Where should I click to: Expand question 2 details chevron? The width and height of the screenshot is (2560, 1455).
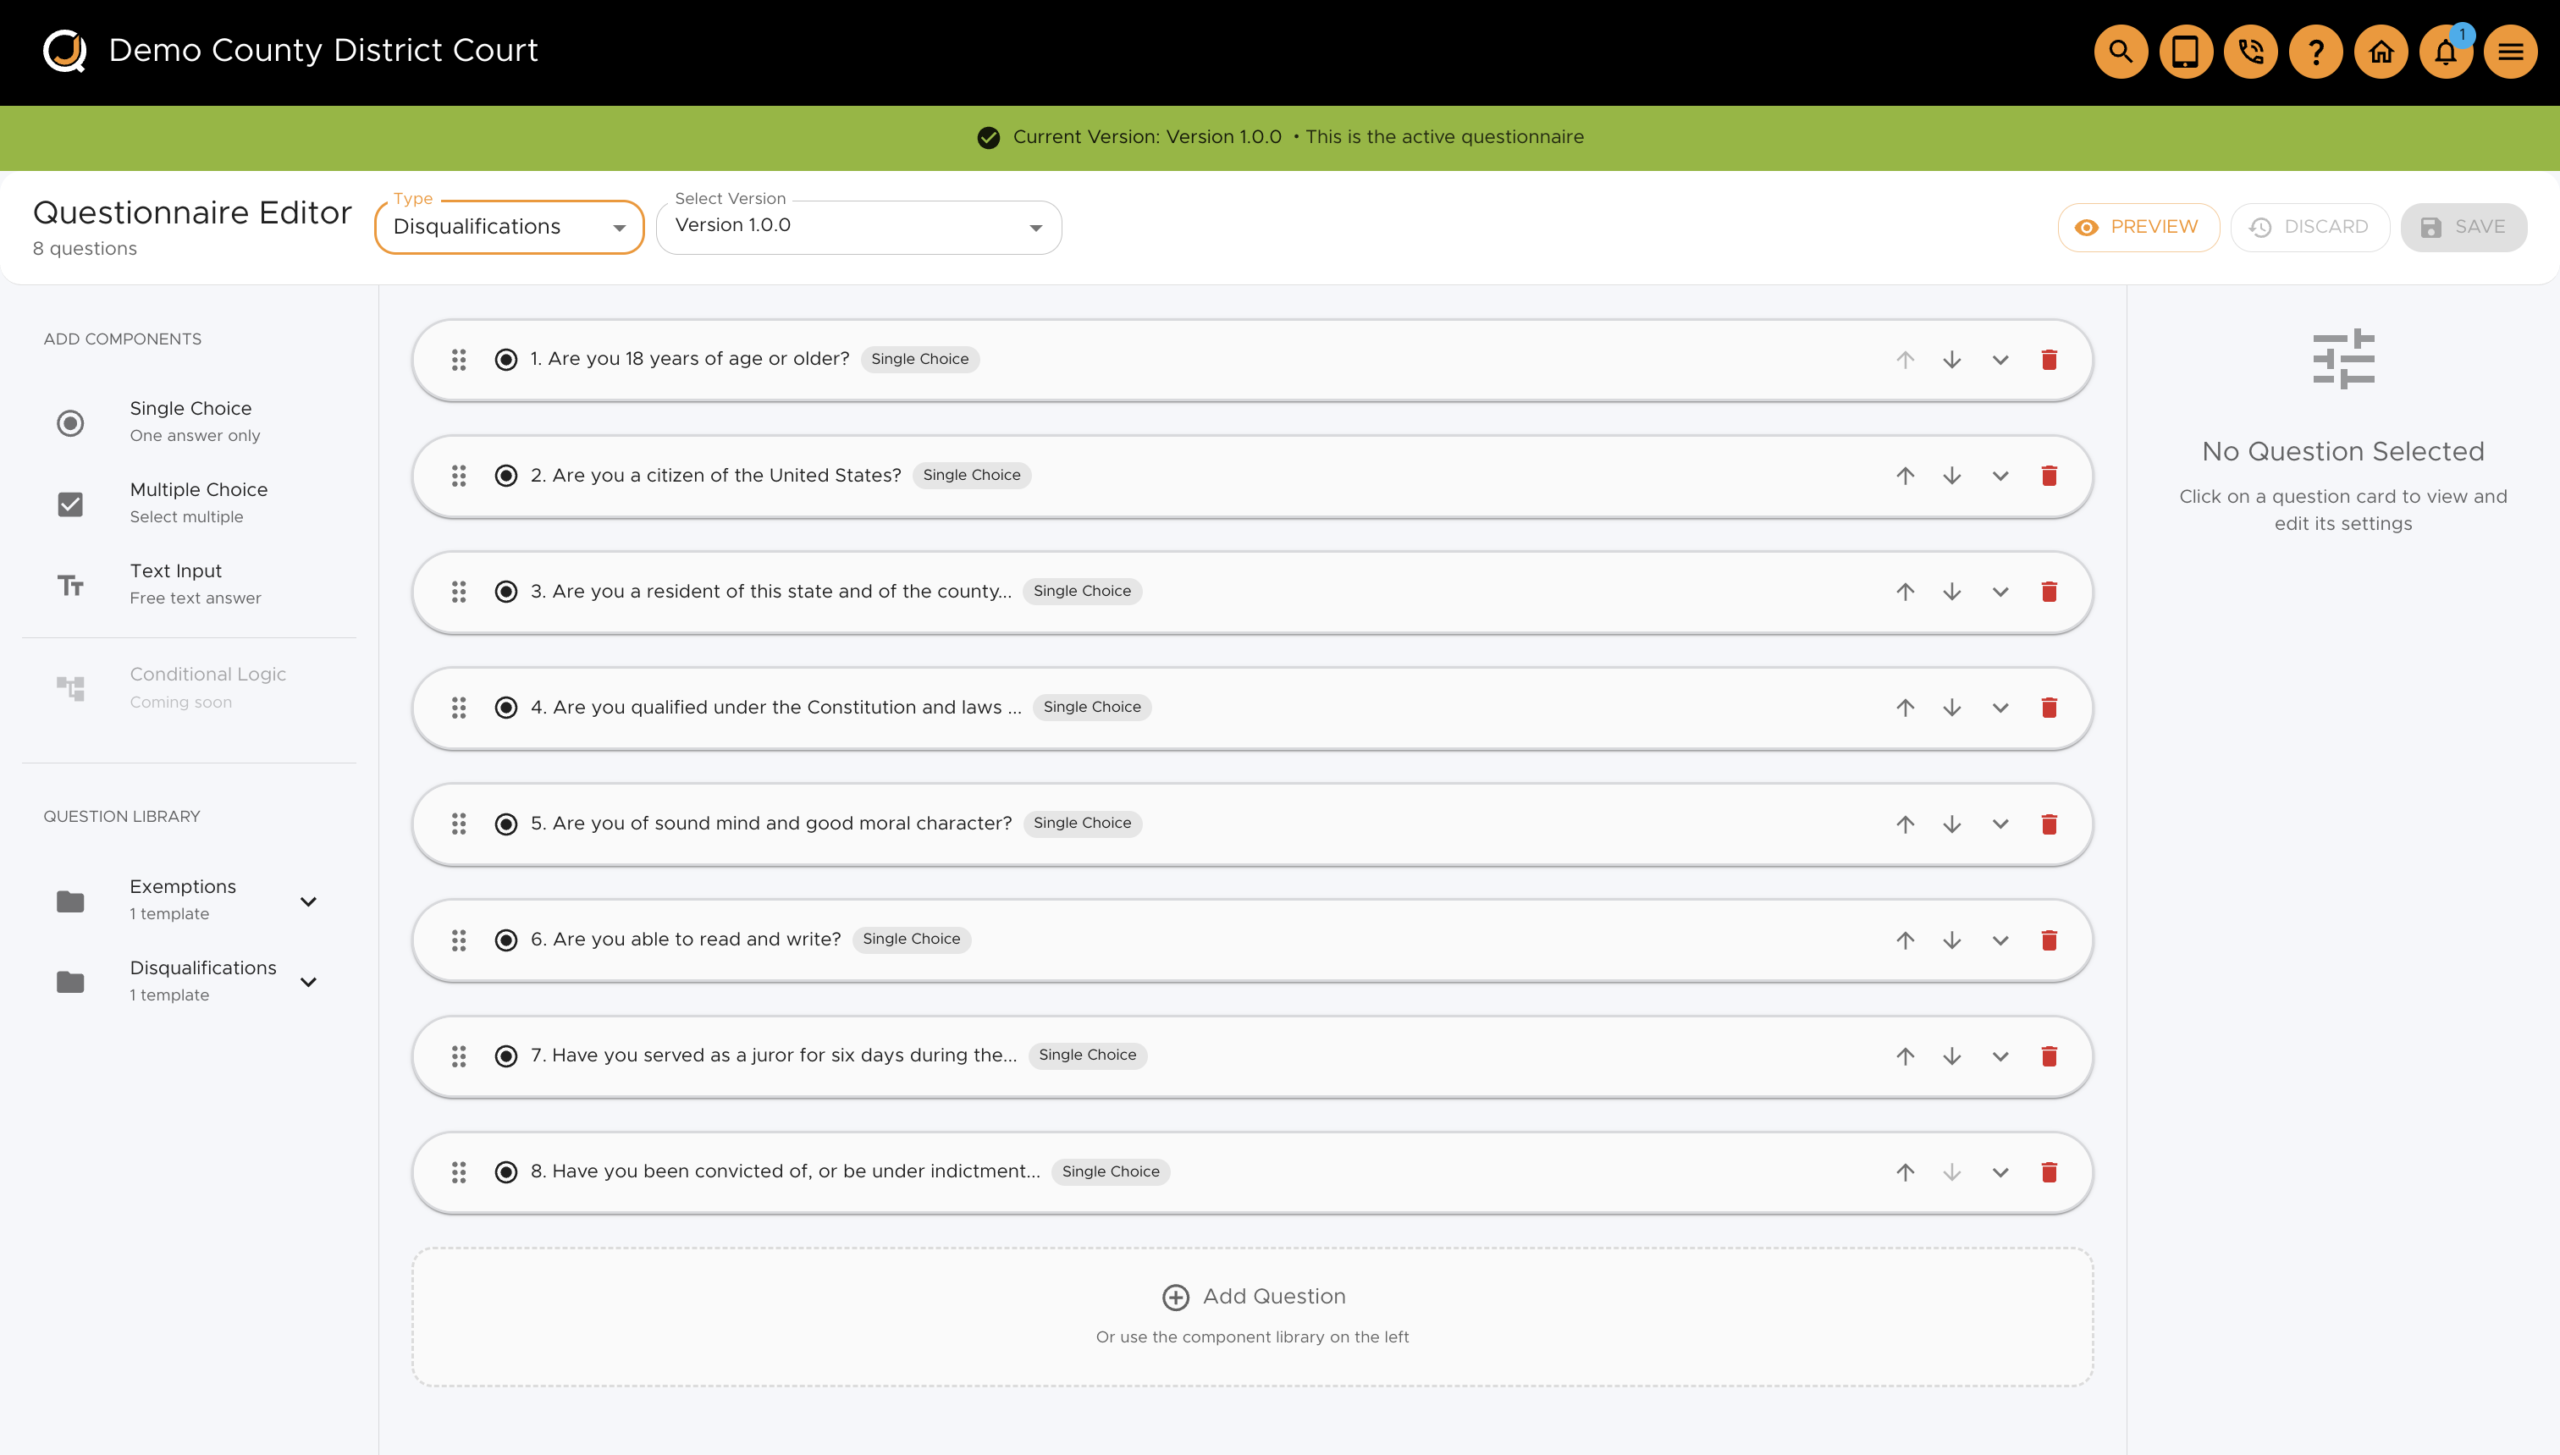(1999, 476)
